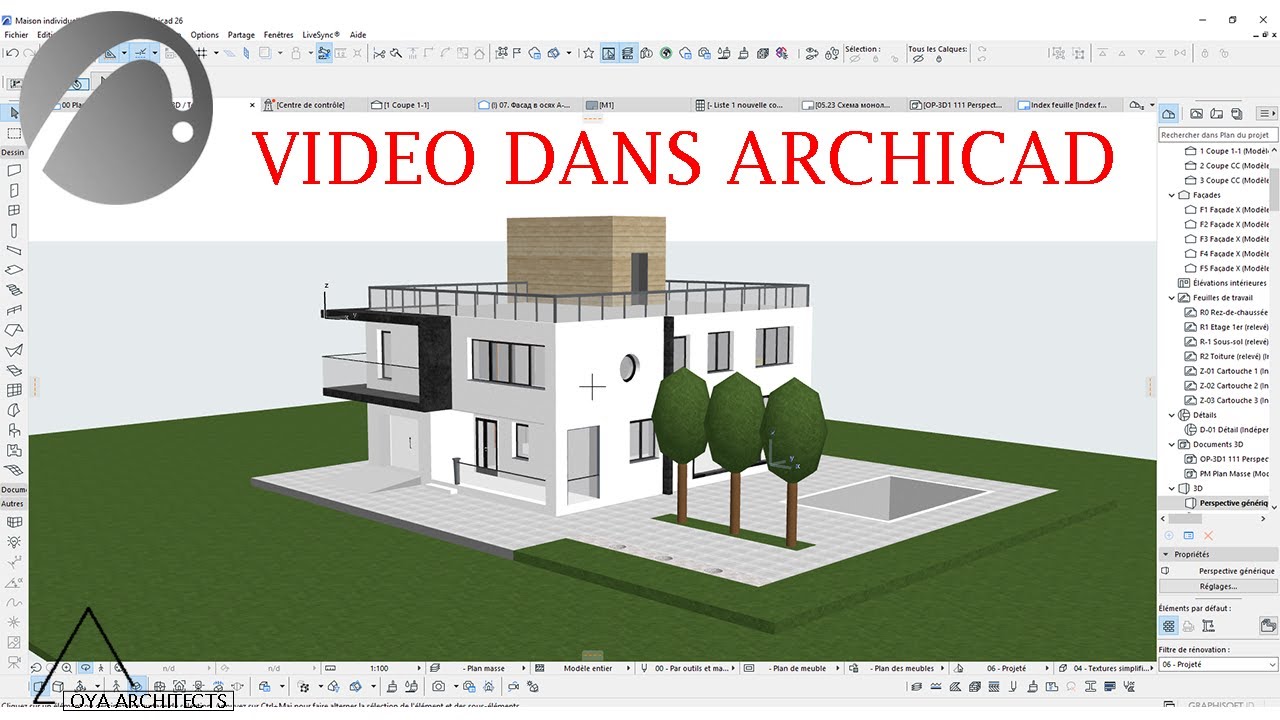The width and height of the screenshot is (1280, 720).
Task: Toggle Tous les Calques visibility eye
Action: click(918, 59)
